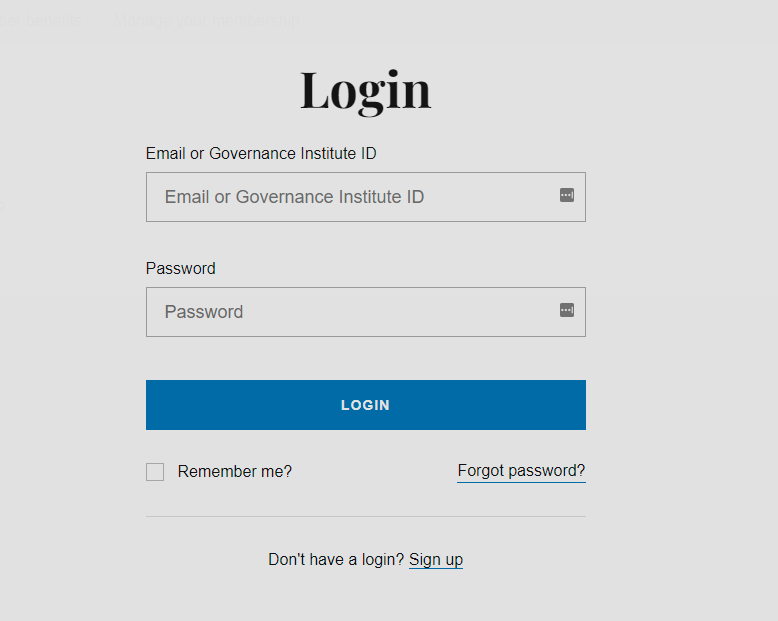This screenshot has height=621, width=778.
Task: Click the large Login heading
Action: click(x=366, y=91)
